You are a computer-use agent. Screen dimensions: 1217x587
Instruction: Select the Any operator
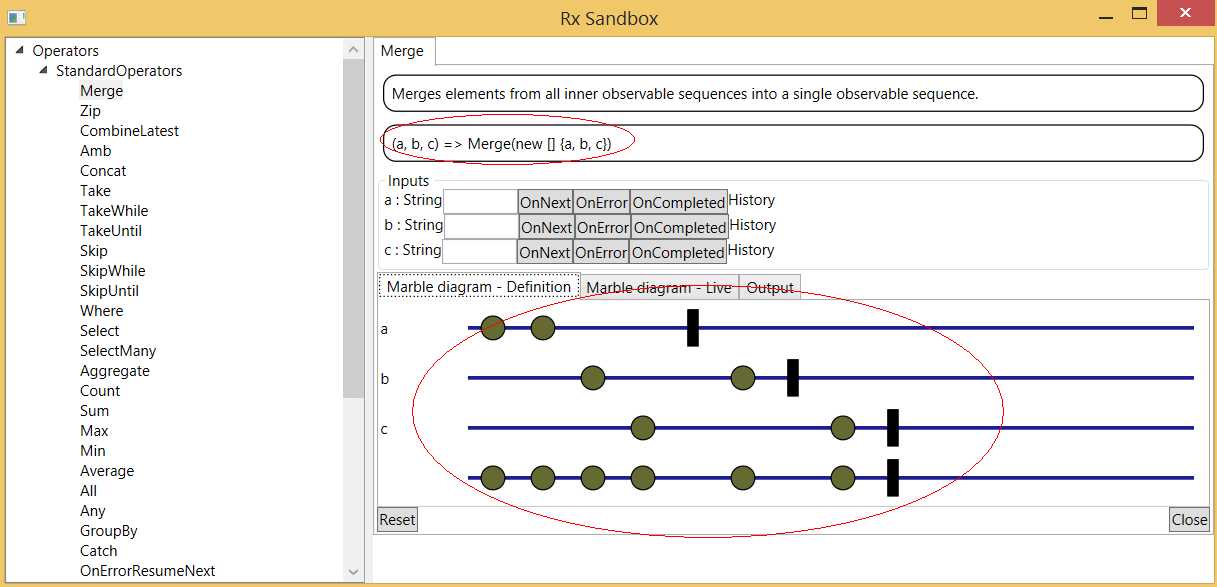tap(93, 511)
